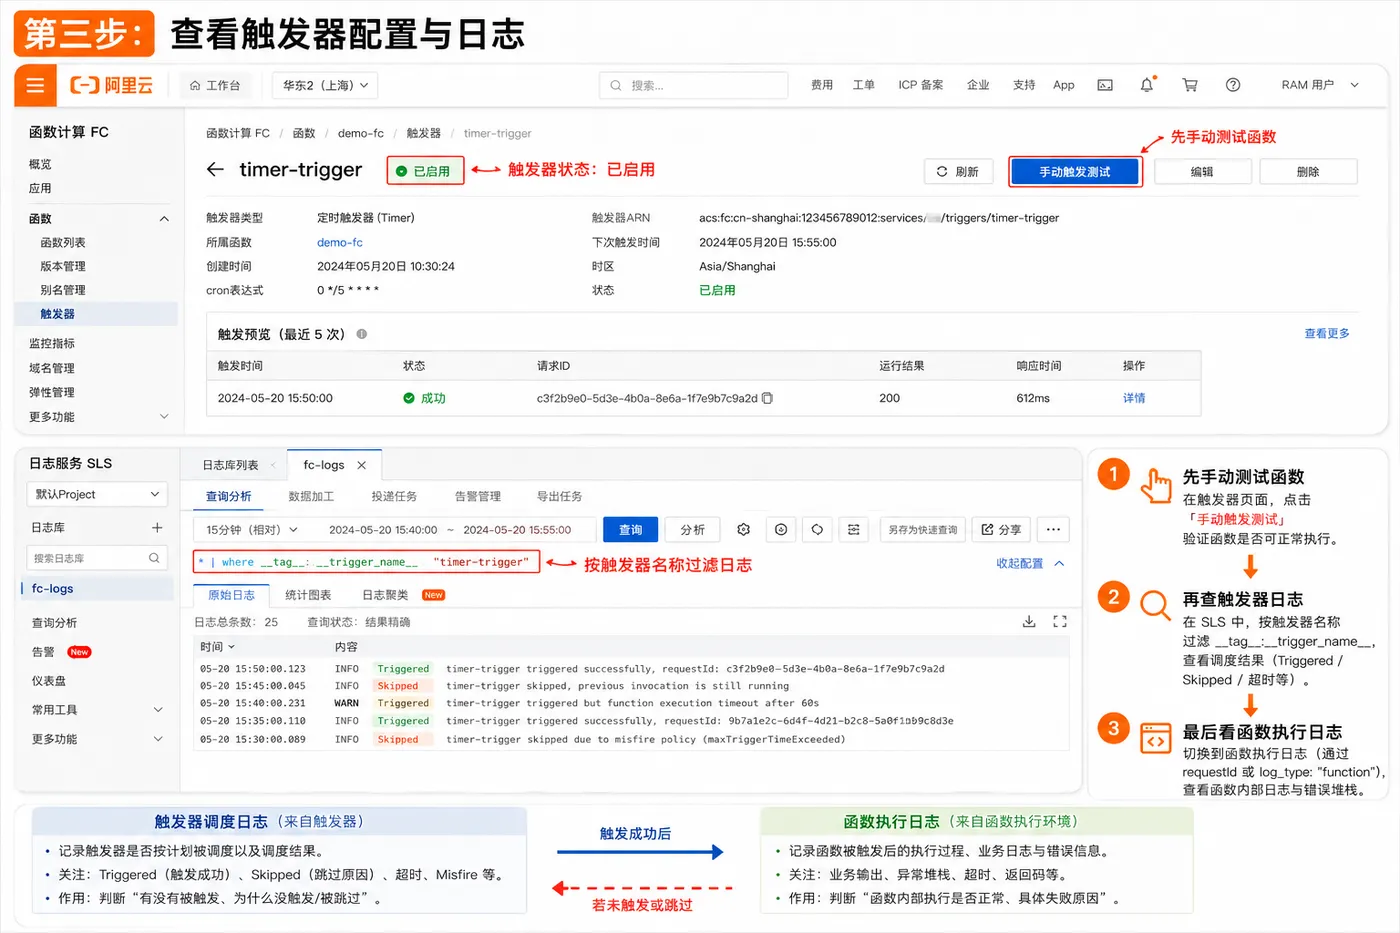The height and width of the screenshot is (933, 1400).
Task: Click the circled-arrow icon next to the gear
Action: pos(781,529)
